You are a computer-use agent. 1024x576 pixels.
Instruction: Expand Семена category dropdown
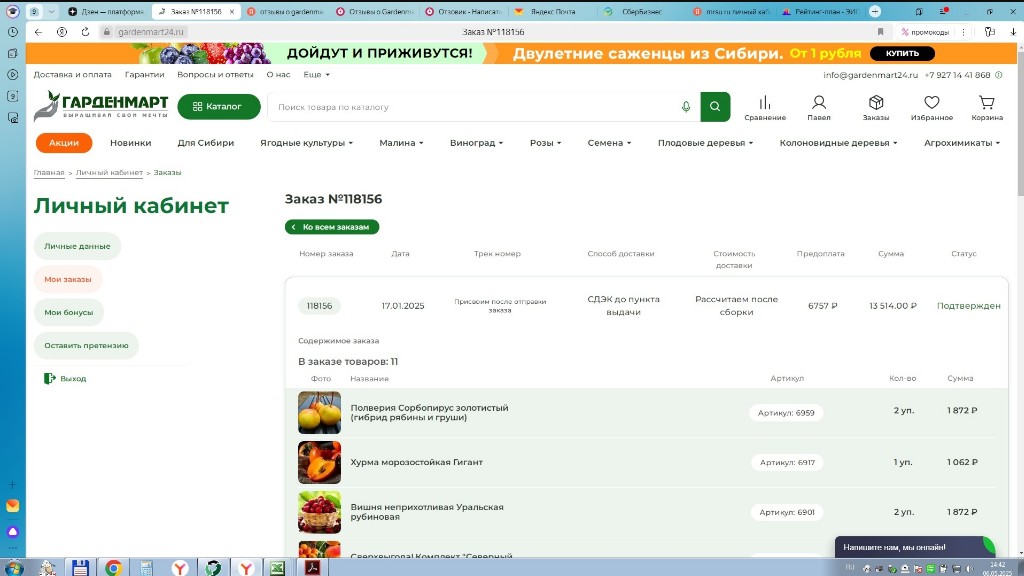point(609,142)
